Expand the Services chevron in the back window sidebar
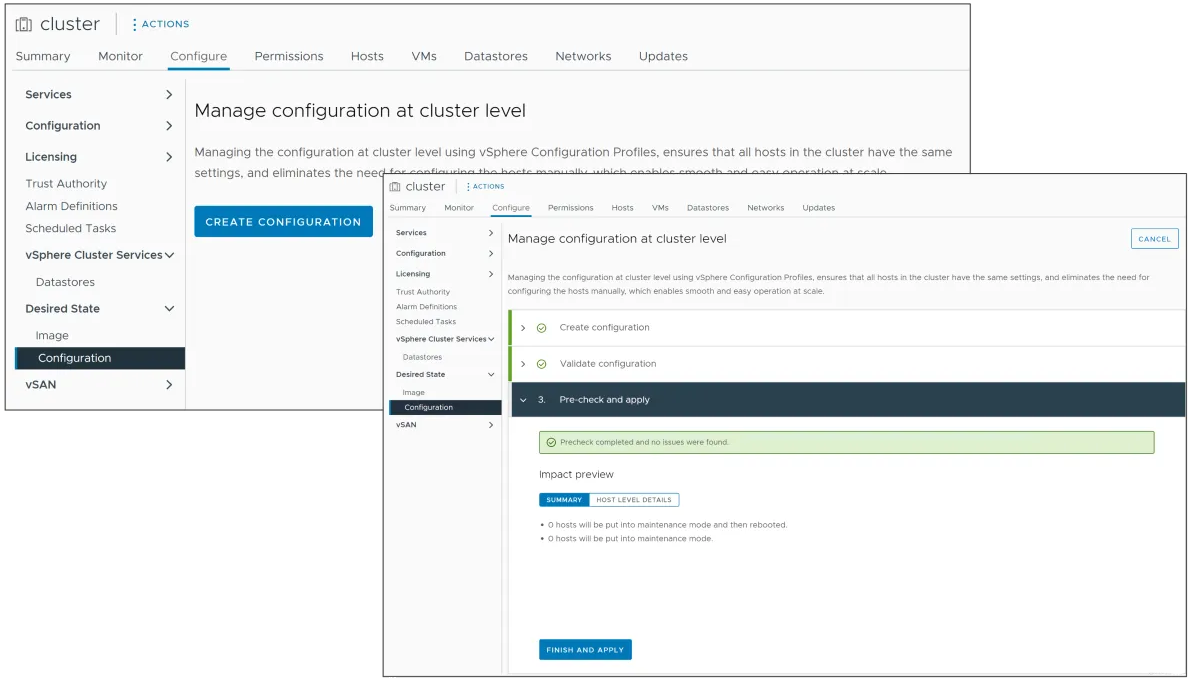 [x=169, y=95]
